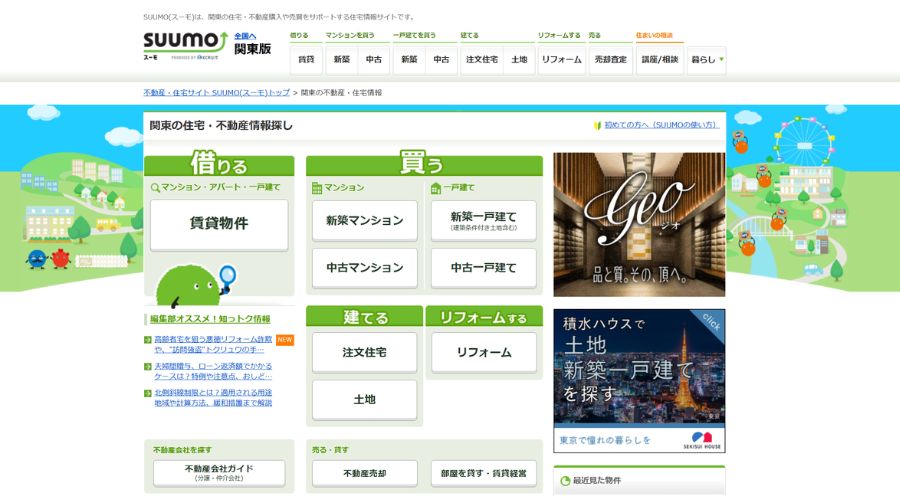Select 新築 under マンションを買う in the navigation
This screenshot has width=900, height=500.
(x=342, y=60)
